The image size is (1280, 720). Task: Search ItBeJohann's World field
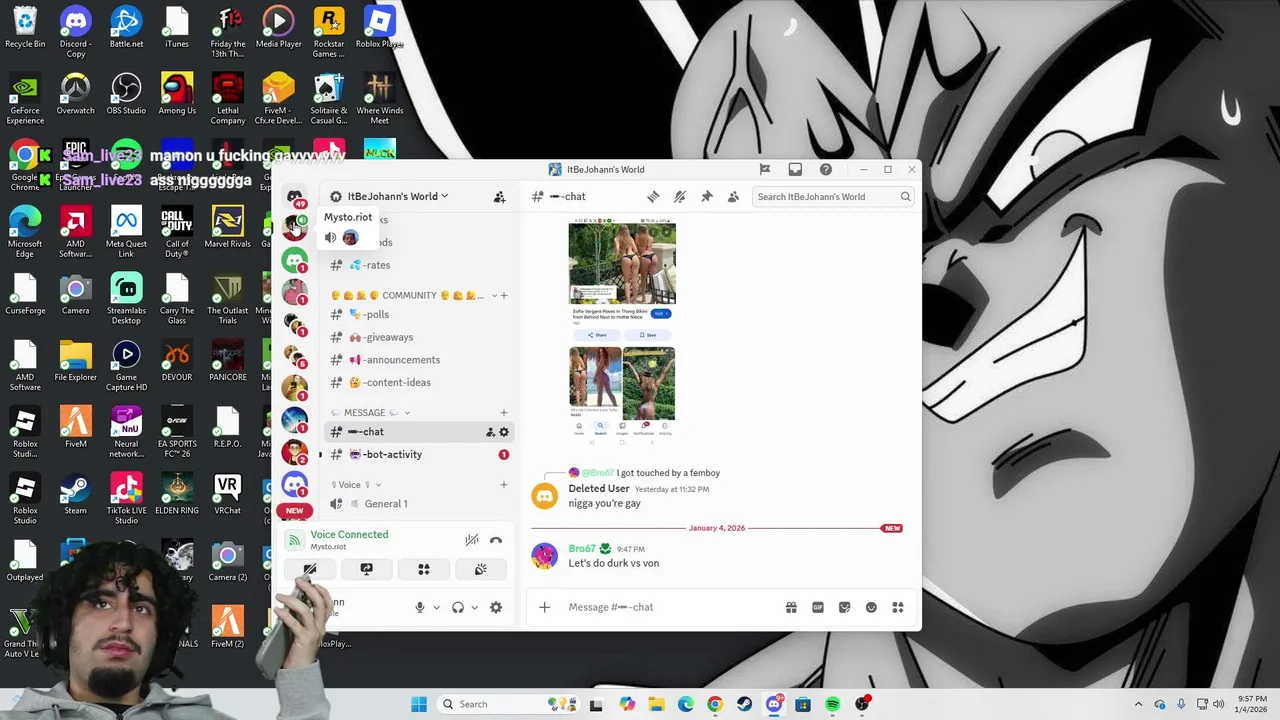[x=833, y=197]
